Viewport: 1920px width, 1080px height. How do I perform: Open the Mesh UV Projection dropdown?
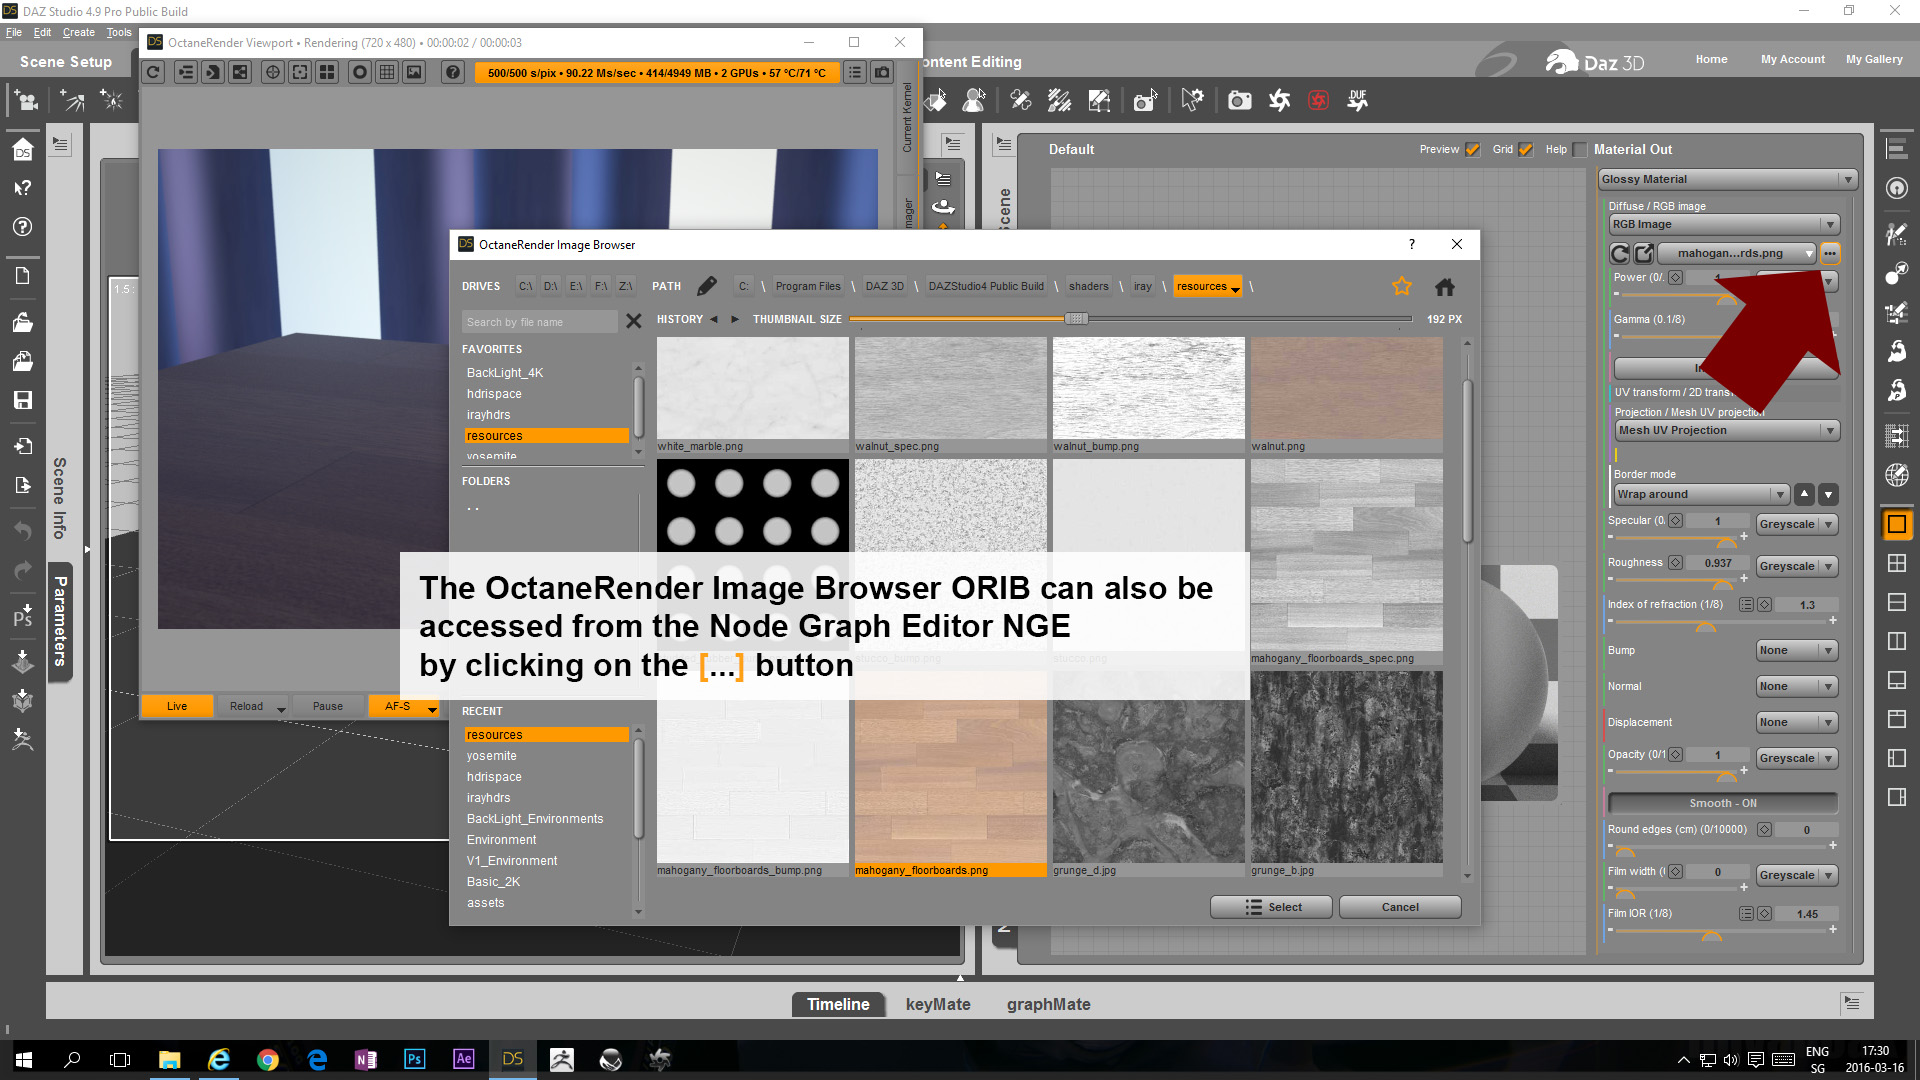tap(1727, 430)
